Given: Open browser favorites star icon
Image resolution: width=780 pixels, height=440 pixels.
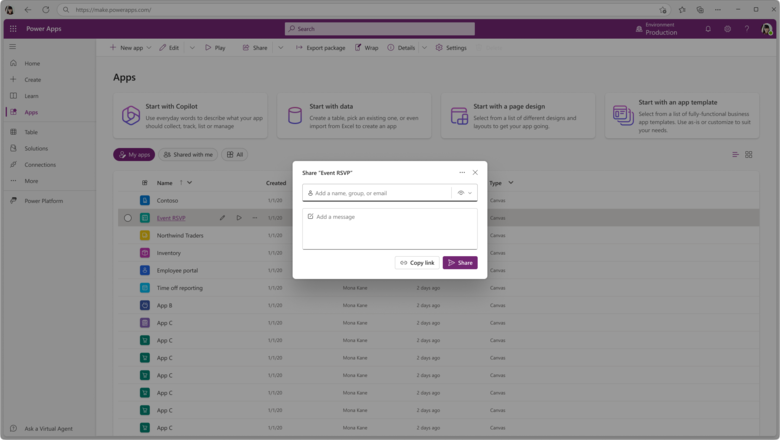Looking at the screenshot, I should click(x=682, y=9).
